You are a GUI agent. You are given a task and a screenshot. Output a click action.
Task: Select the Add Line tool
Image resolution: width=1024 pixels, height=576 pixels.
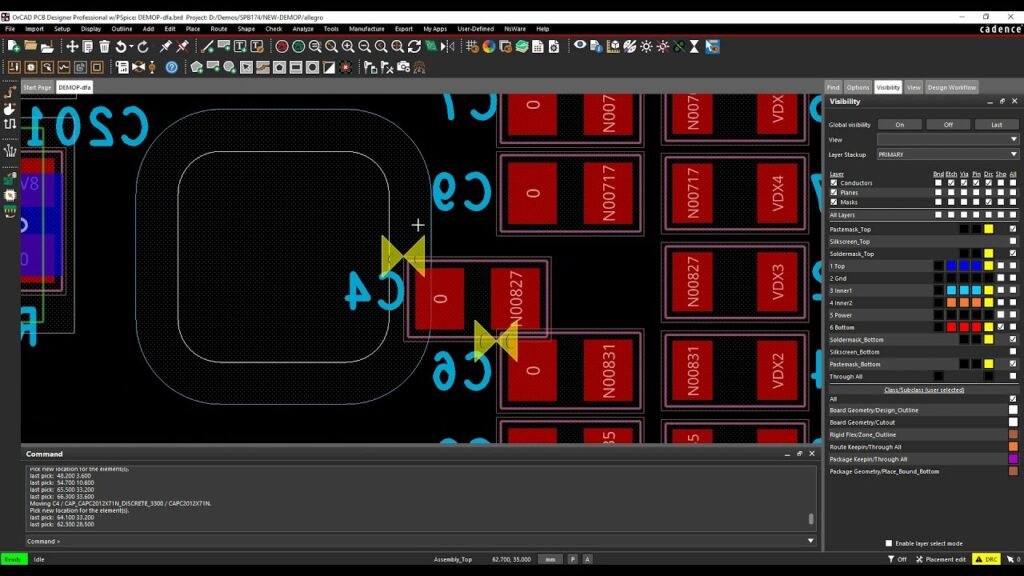click(207, 46)
